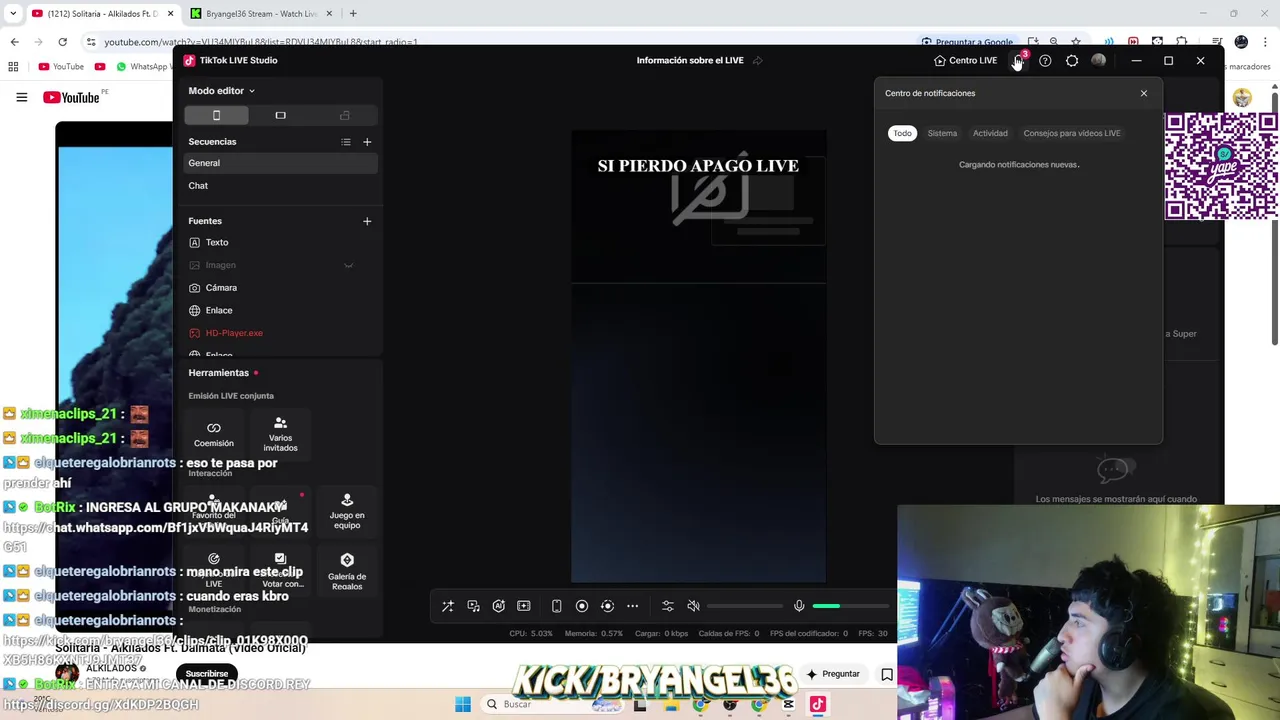Open the audio mixer settings icon
This screenshot has width=1280, height=720.
pos(668,606)
